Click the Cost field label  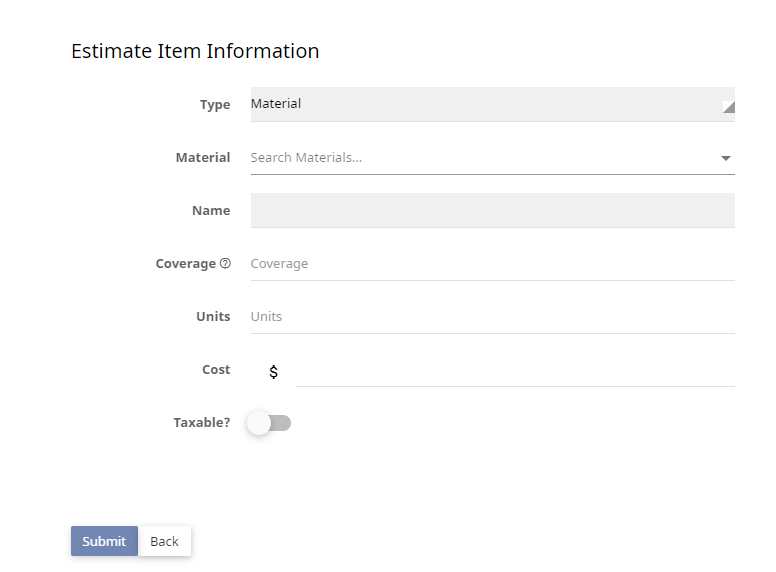216,370
